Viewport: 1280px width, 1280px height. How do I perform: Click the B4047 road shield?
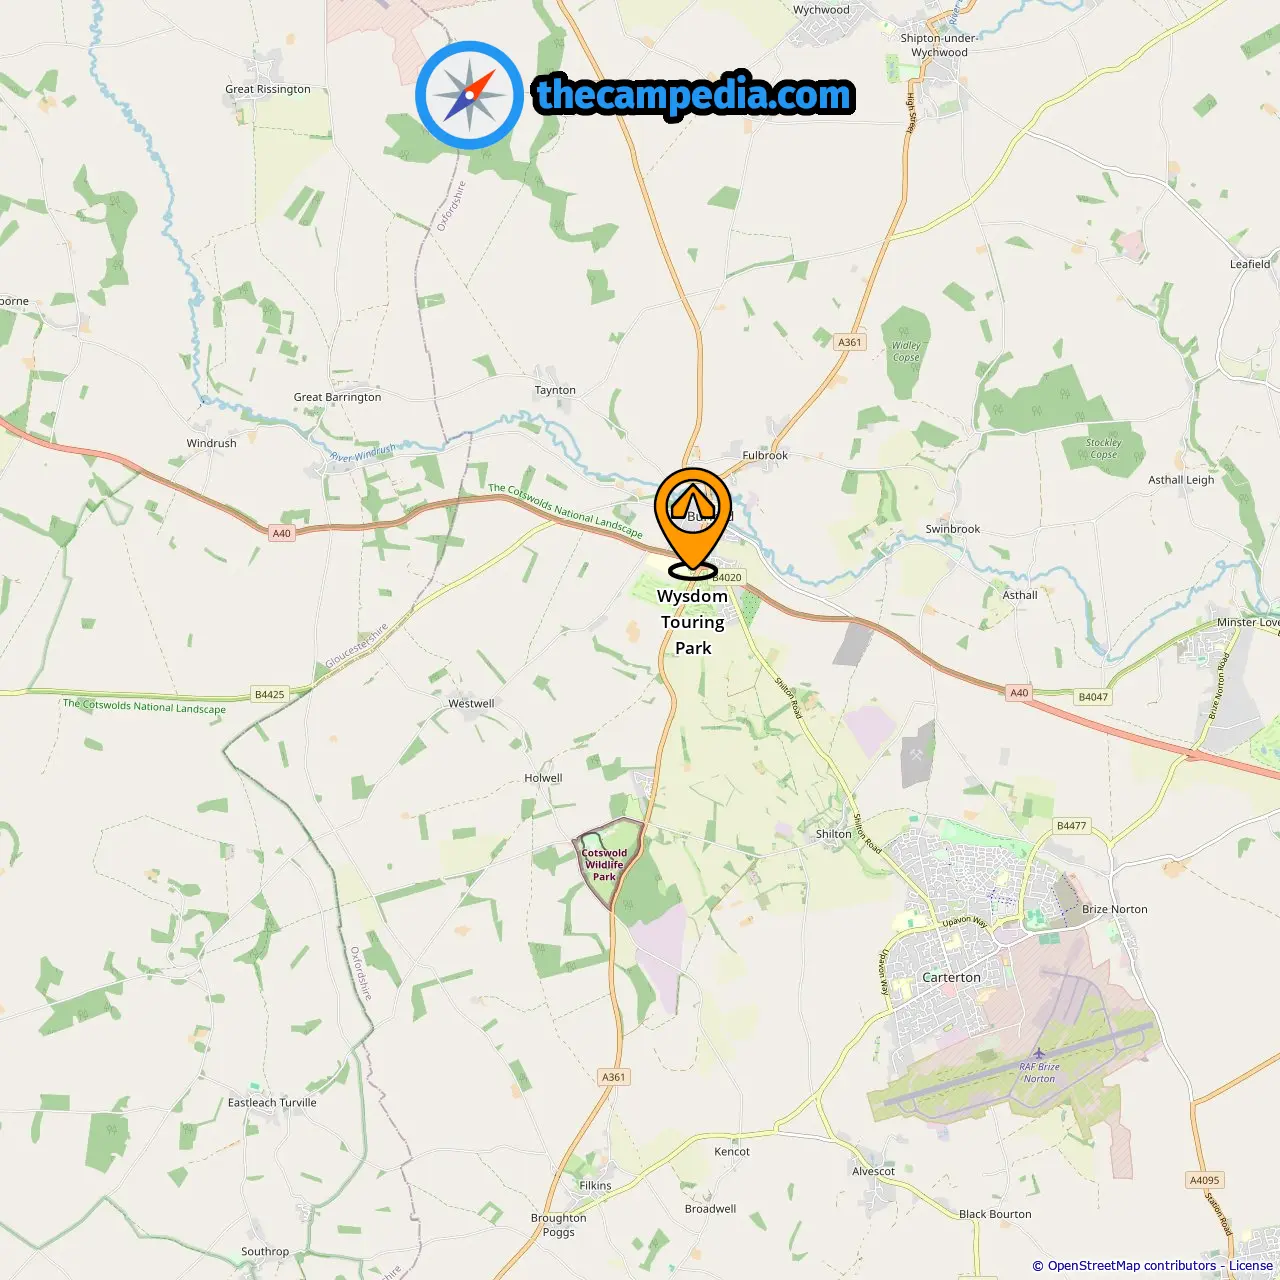(x=1093, y=697)
